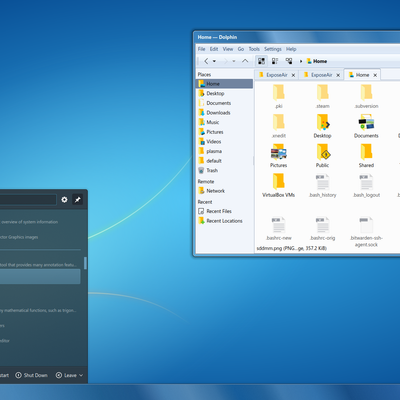Go up to the parent folder
Screen dimensions: 400x400
(245, 61)
